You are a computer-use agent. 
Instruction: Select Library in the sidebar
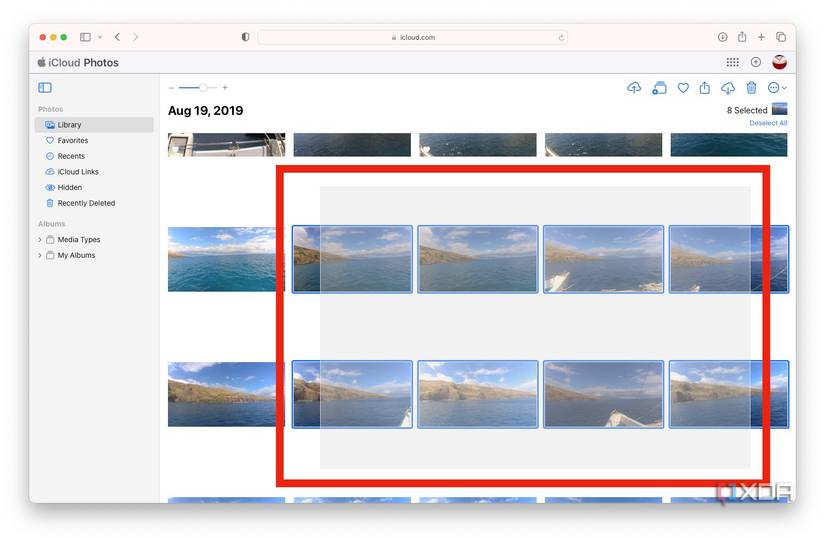(94, 125)
